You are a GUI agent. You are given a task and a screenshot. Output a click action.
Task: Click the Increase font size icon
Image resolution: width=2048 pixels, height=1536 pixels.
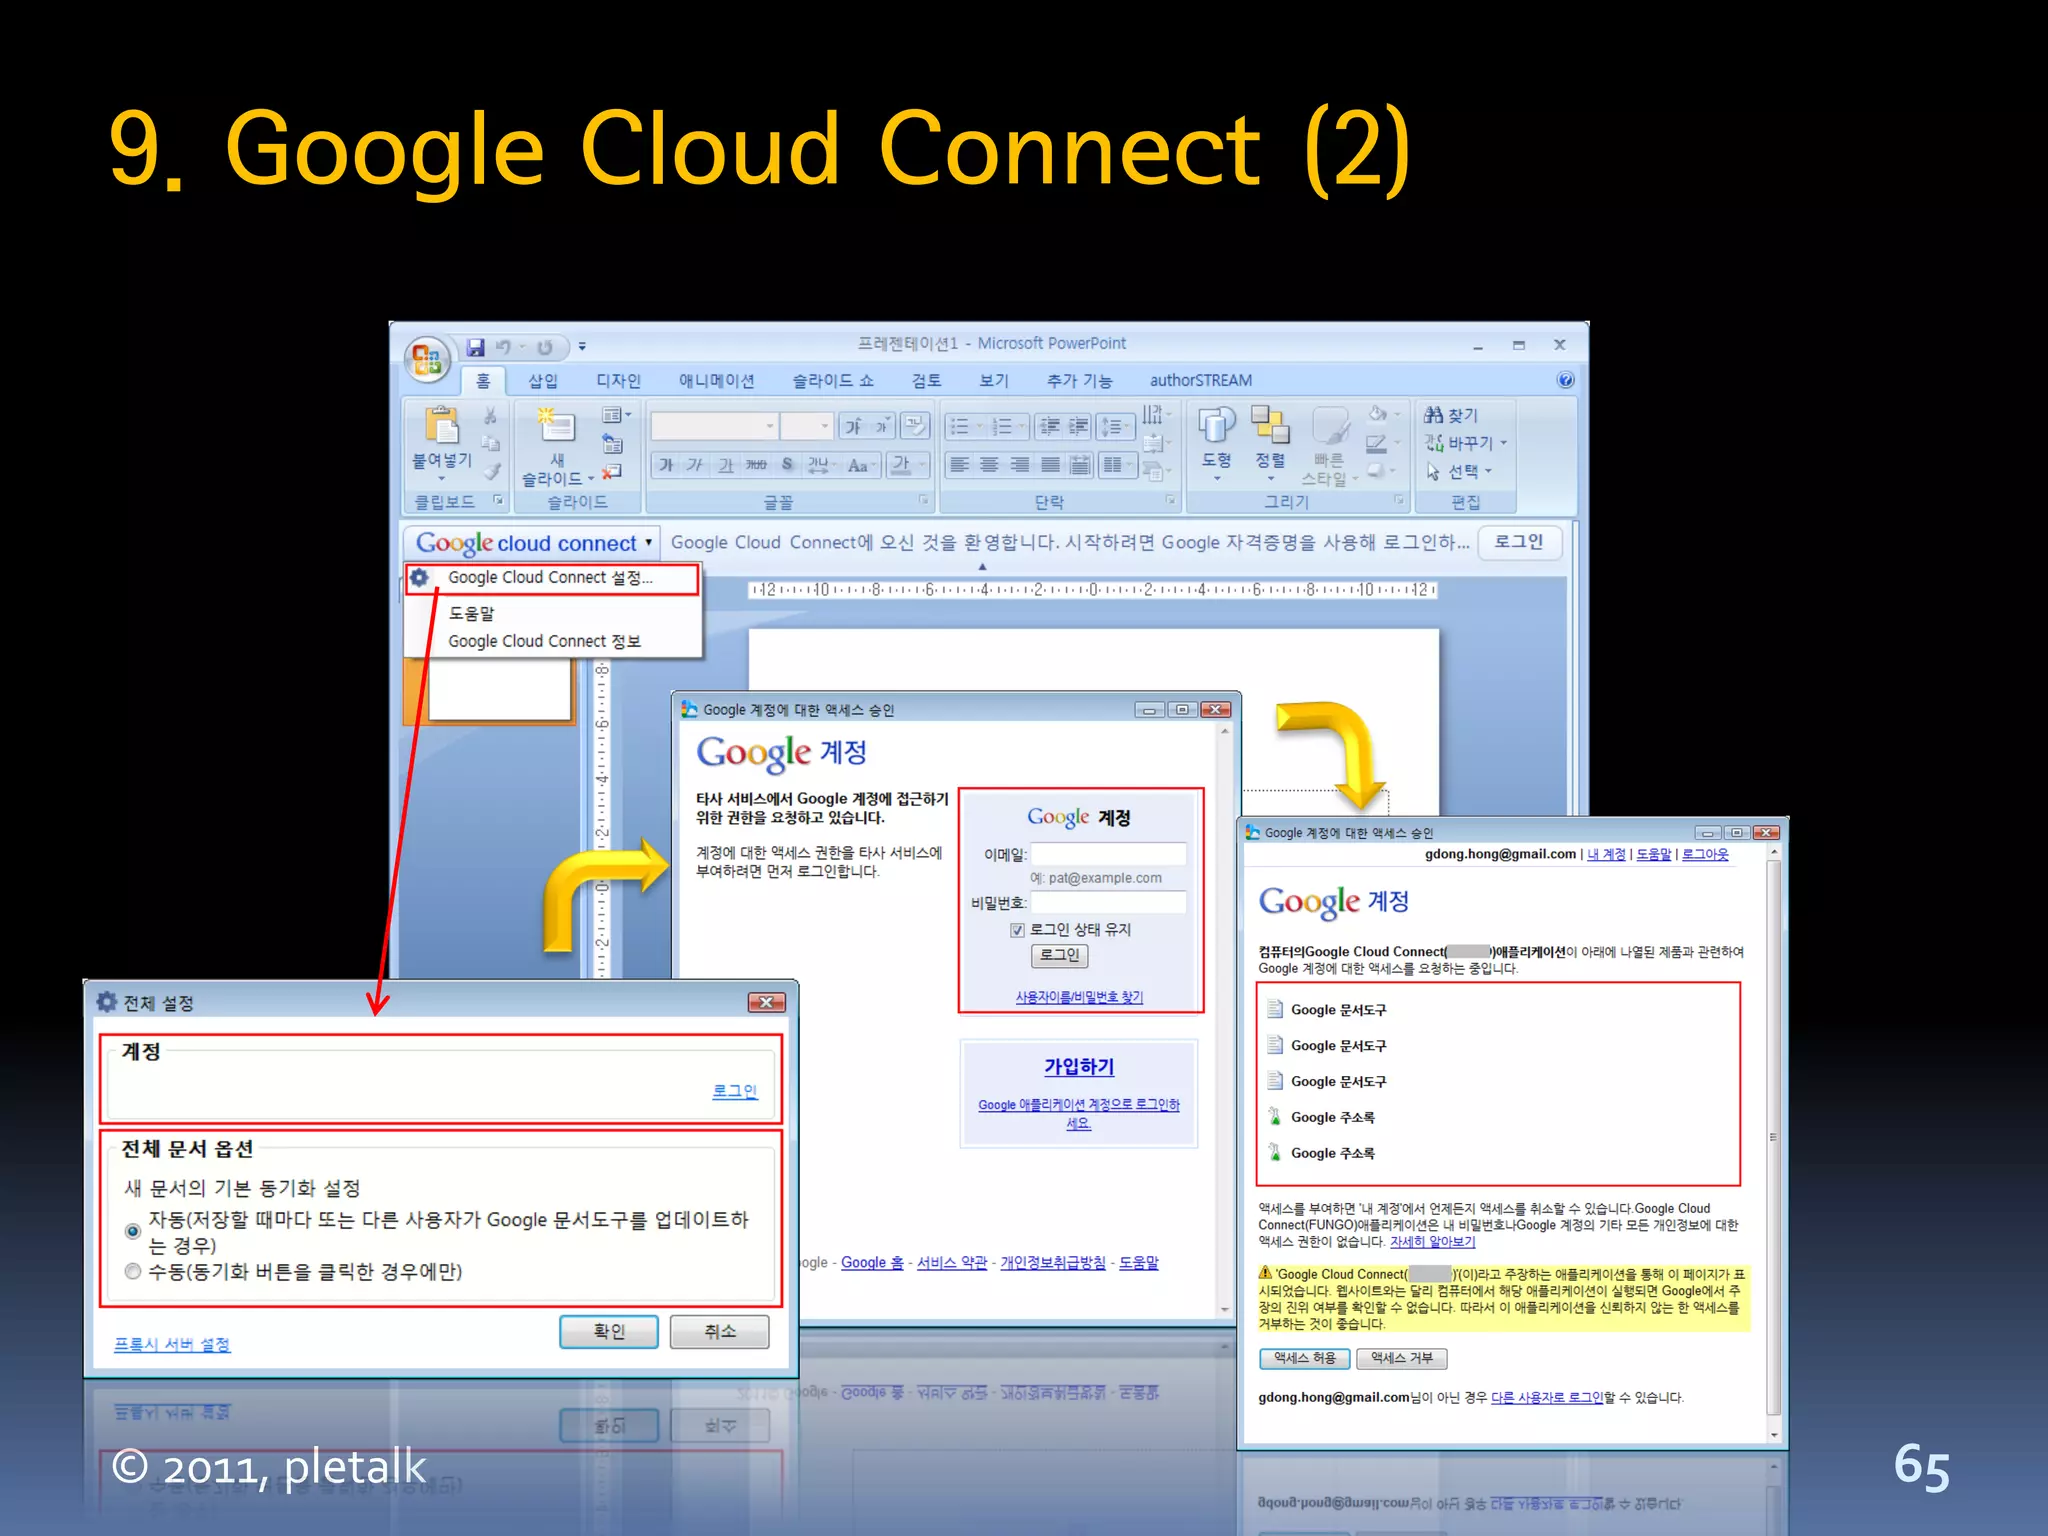pyautogui.click(x=853, y=427)
